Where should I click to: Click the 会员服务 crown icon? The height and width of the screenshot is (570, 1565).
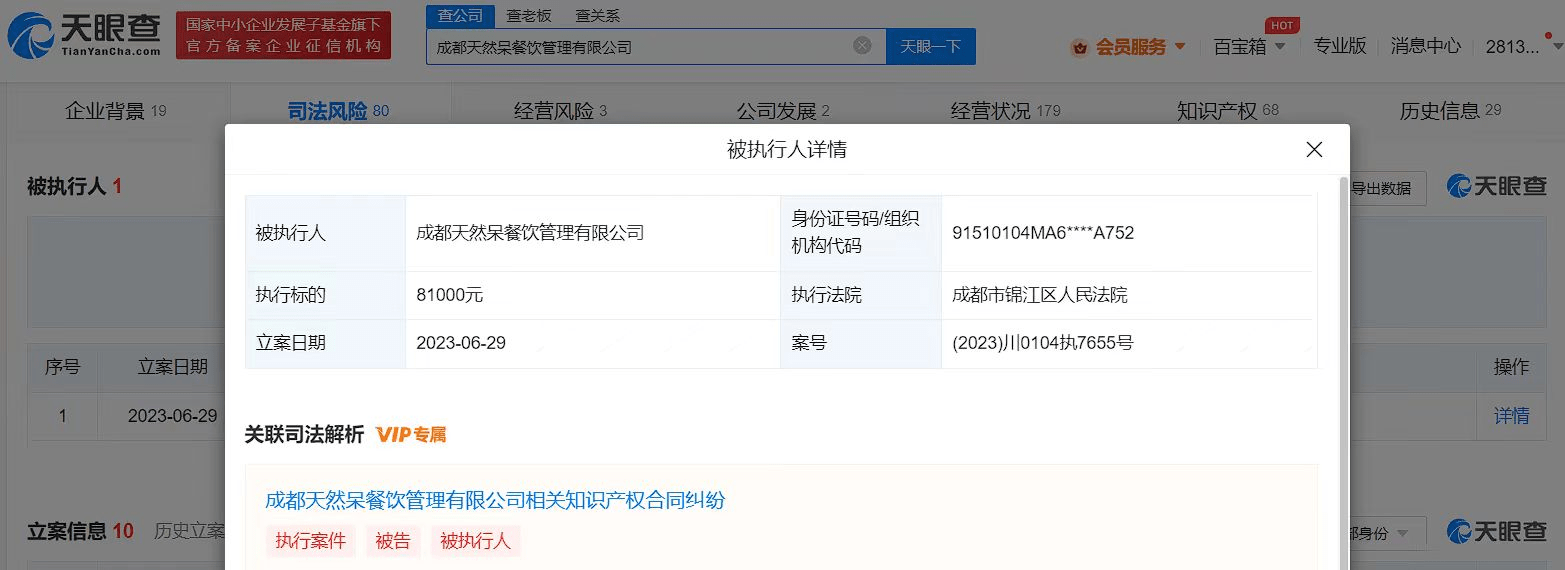pos(1079,47)
